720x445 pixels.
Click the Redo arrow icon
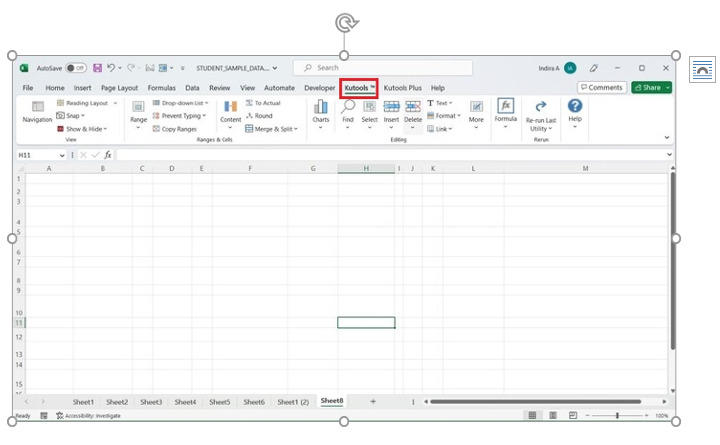pyautogui.click(x=131, y=68)
